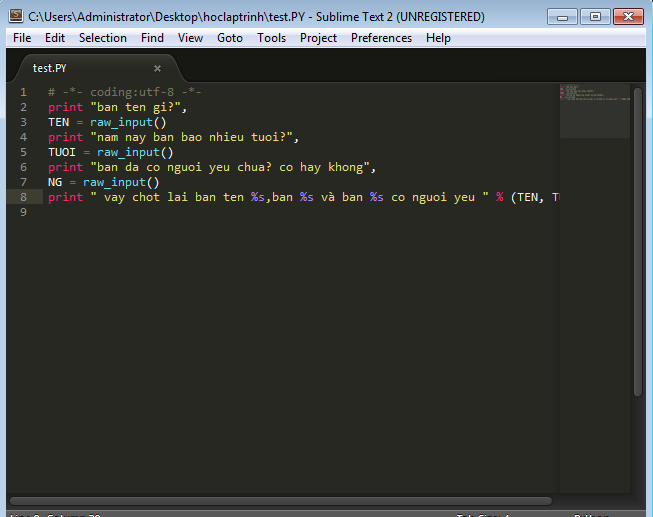This screenshot has height=517, width=653.
Task: Open the Goto menu
Action: click(x=230, y=38)
